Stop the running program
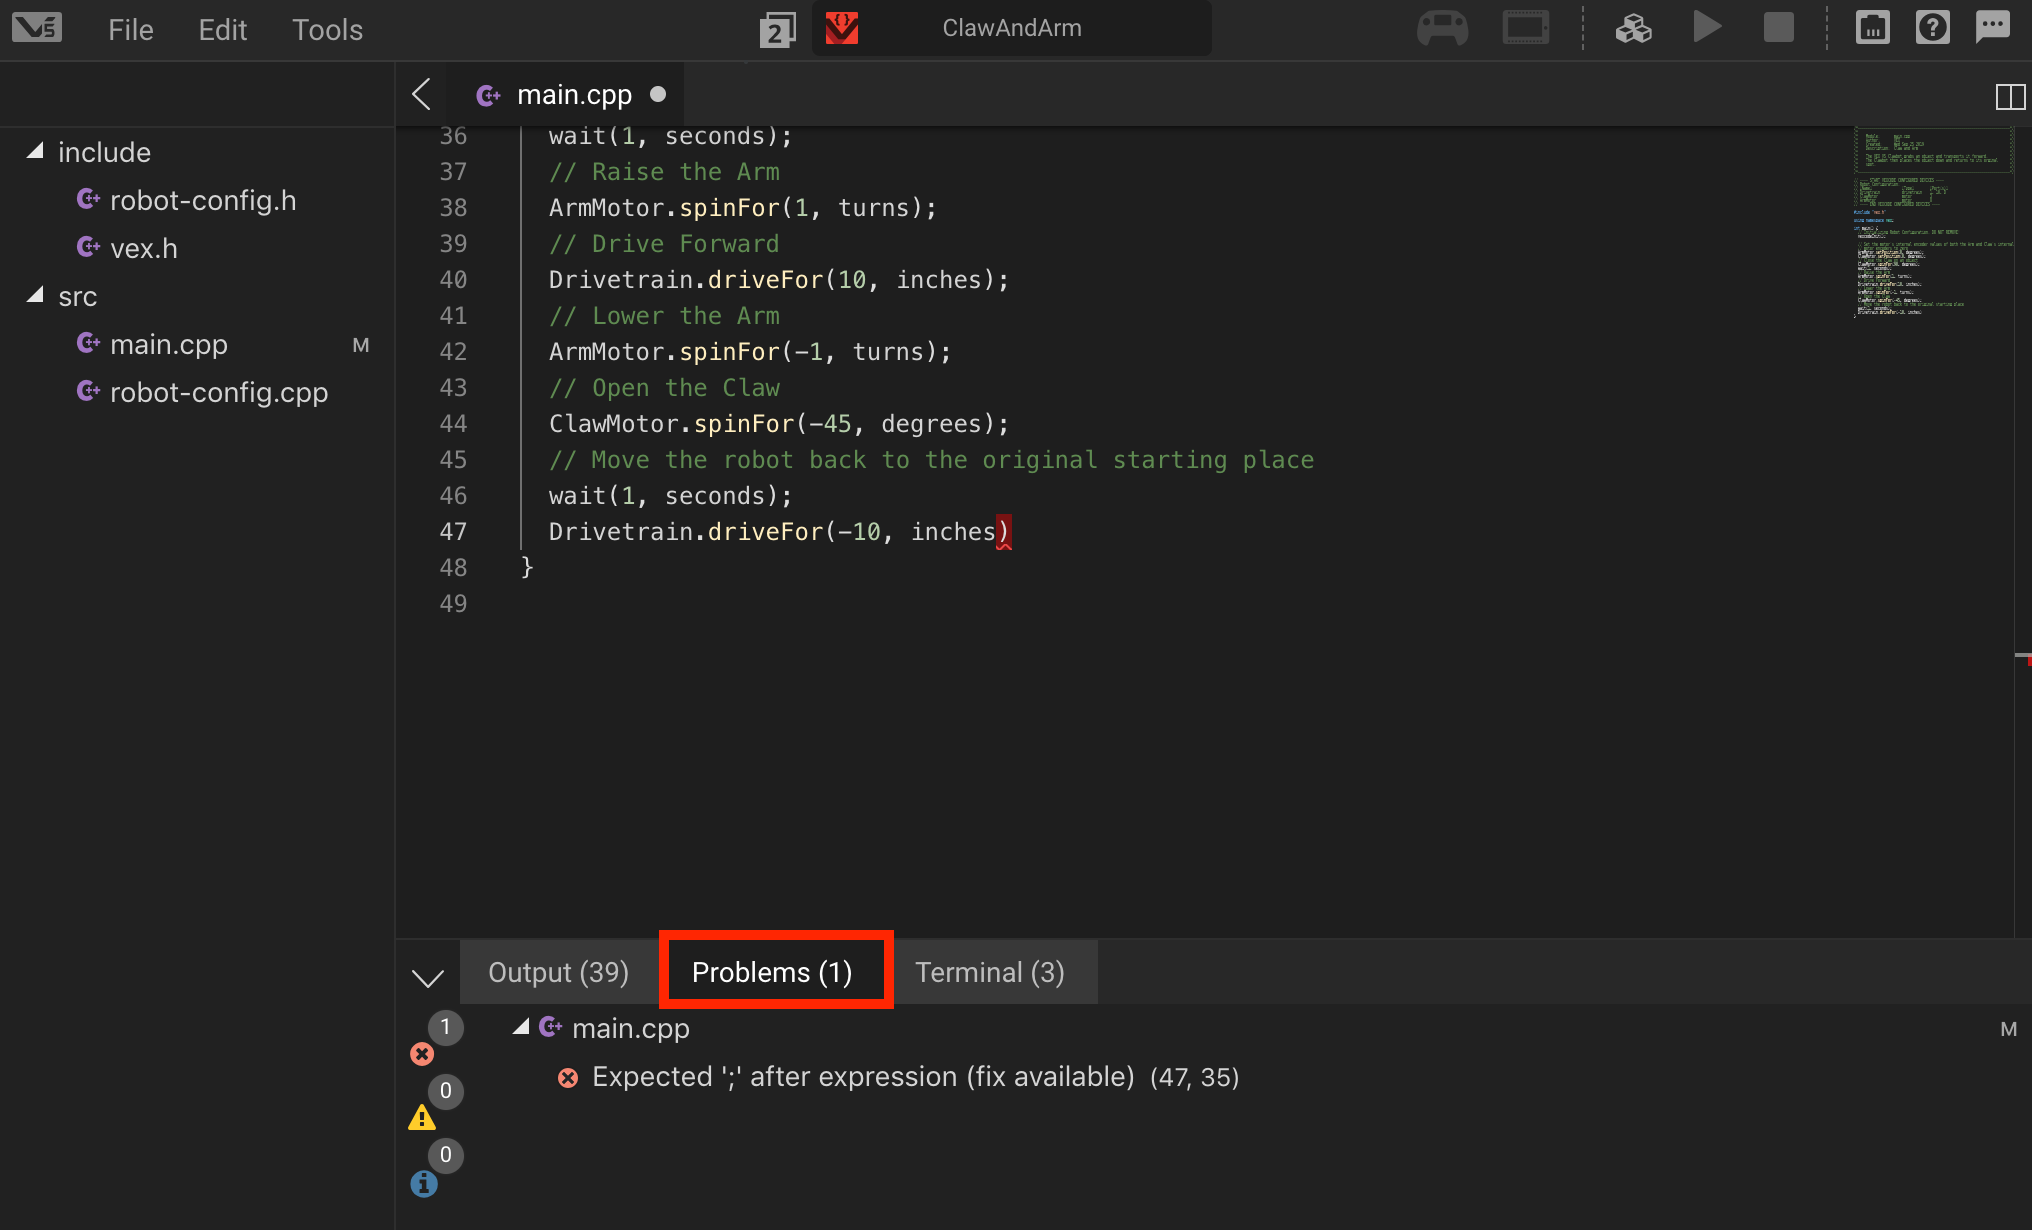This screenshot has height=1230, width=2032. 1778,27
